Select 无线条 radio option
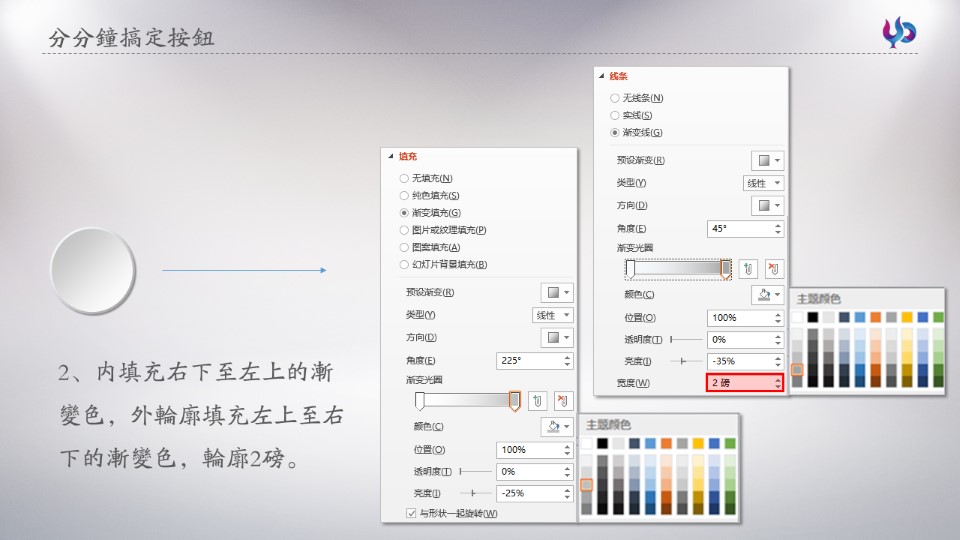The width and height of the screenshot is (960, 540). click(615, 98)
